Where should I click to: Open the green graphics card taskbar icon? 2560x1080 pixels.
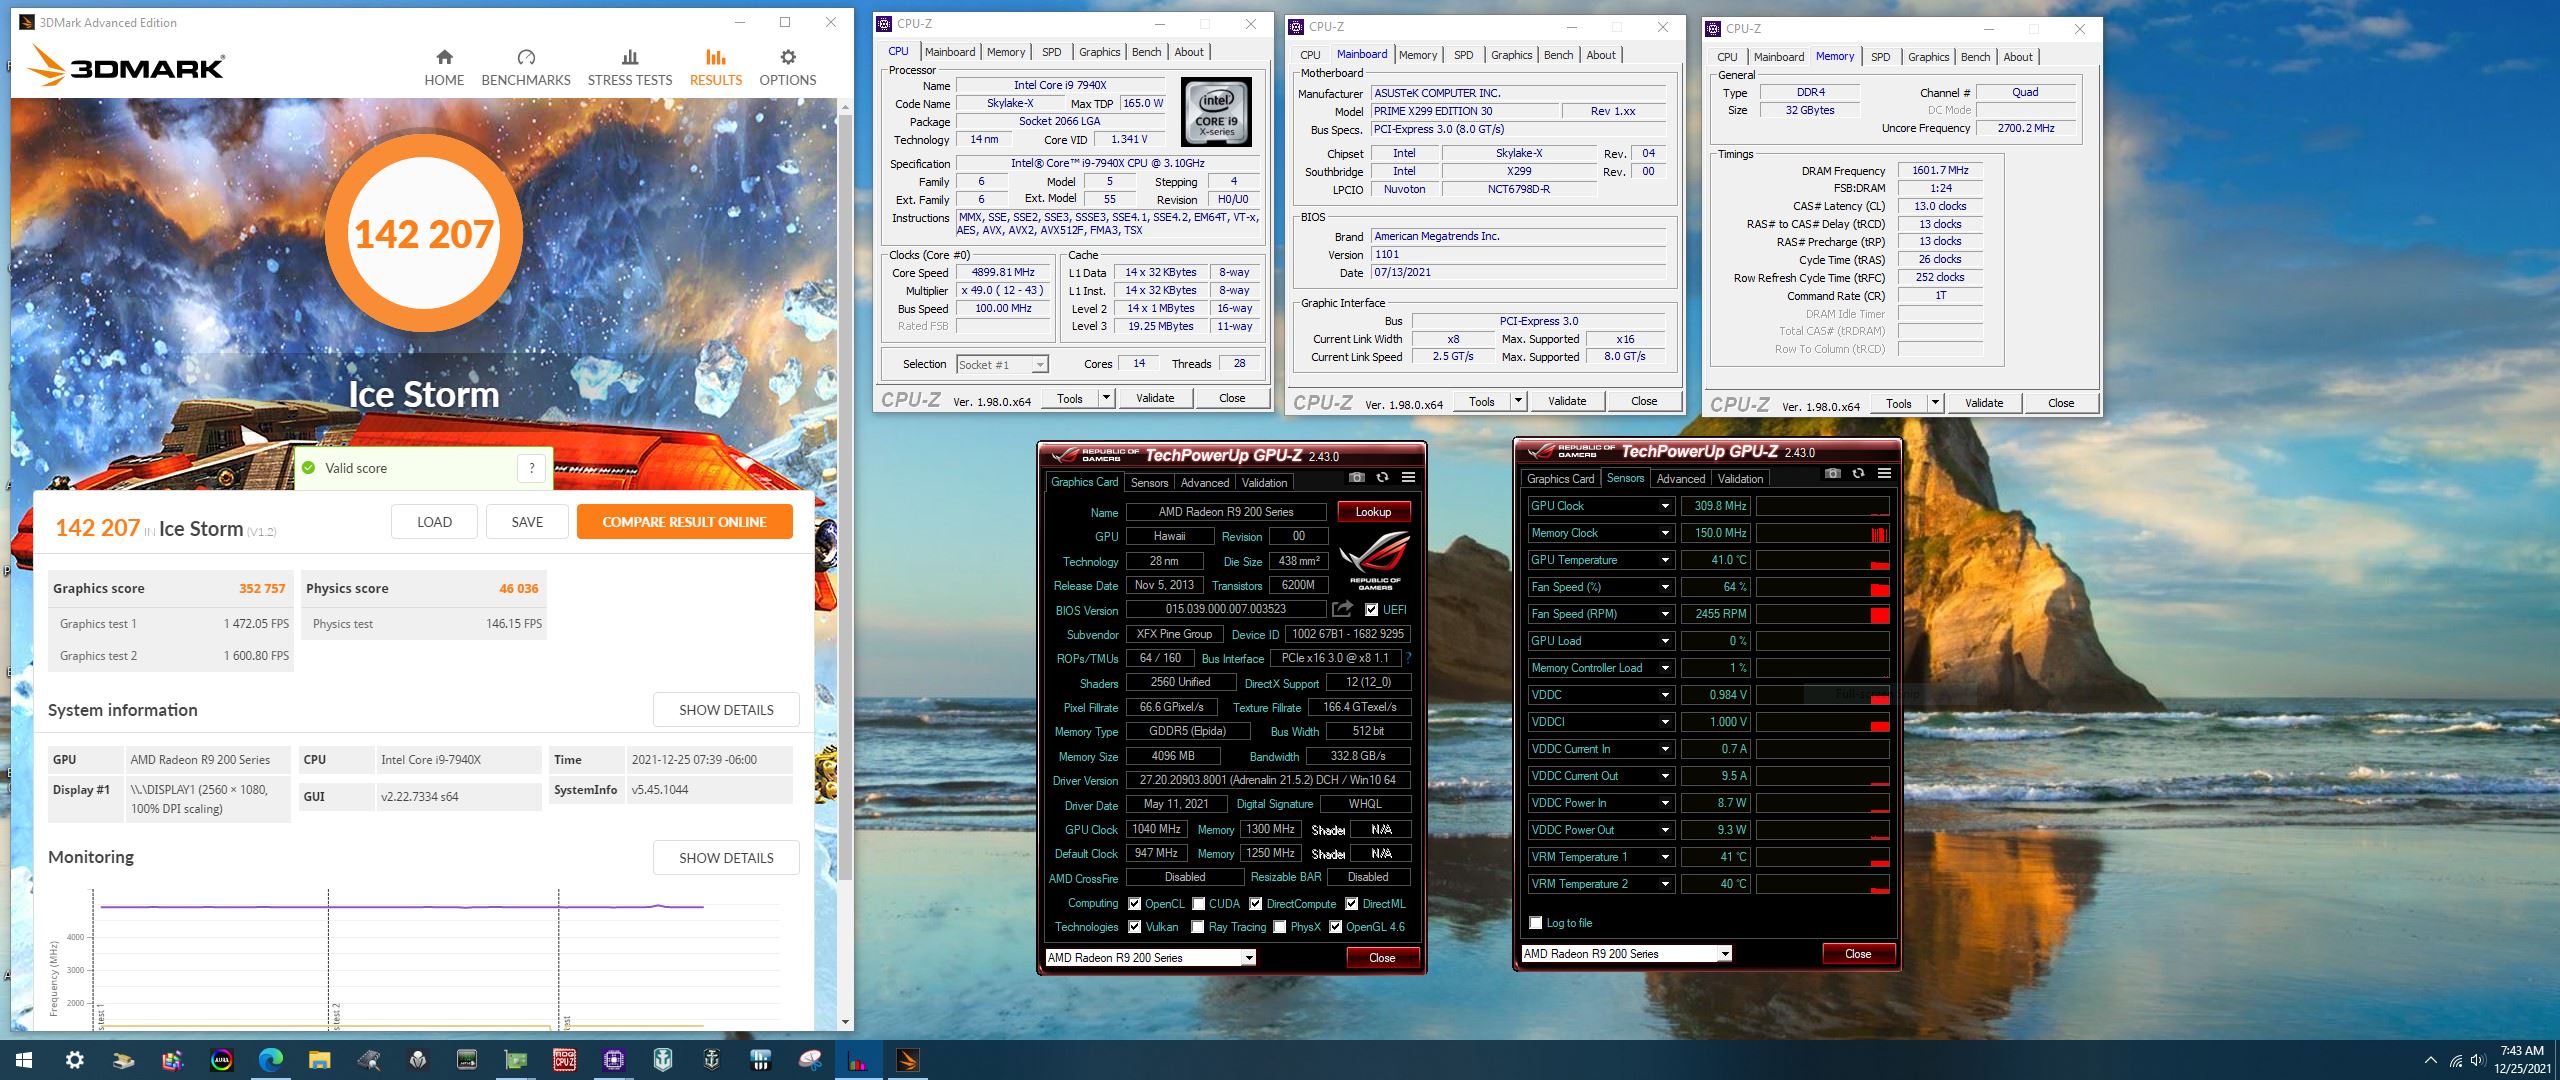tap(516, 1060)
